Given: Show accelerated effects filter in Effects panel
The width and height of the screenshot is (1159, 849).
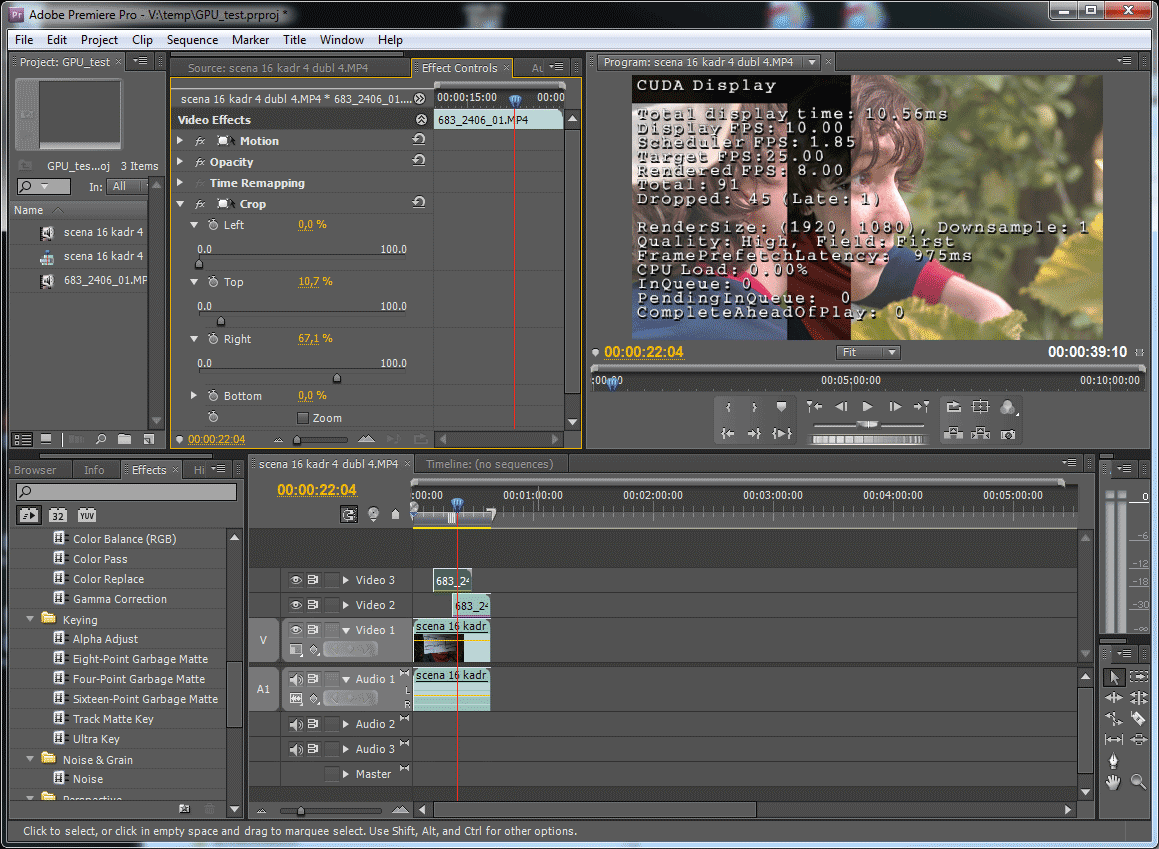Looking at the screenshot, I should coord(29,515).
